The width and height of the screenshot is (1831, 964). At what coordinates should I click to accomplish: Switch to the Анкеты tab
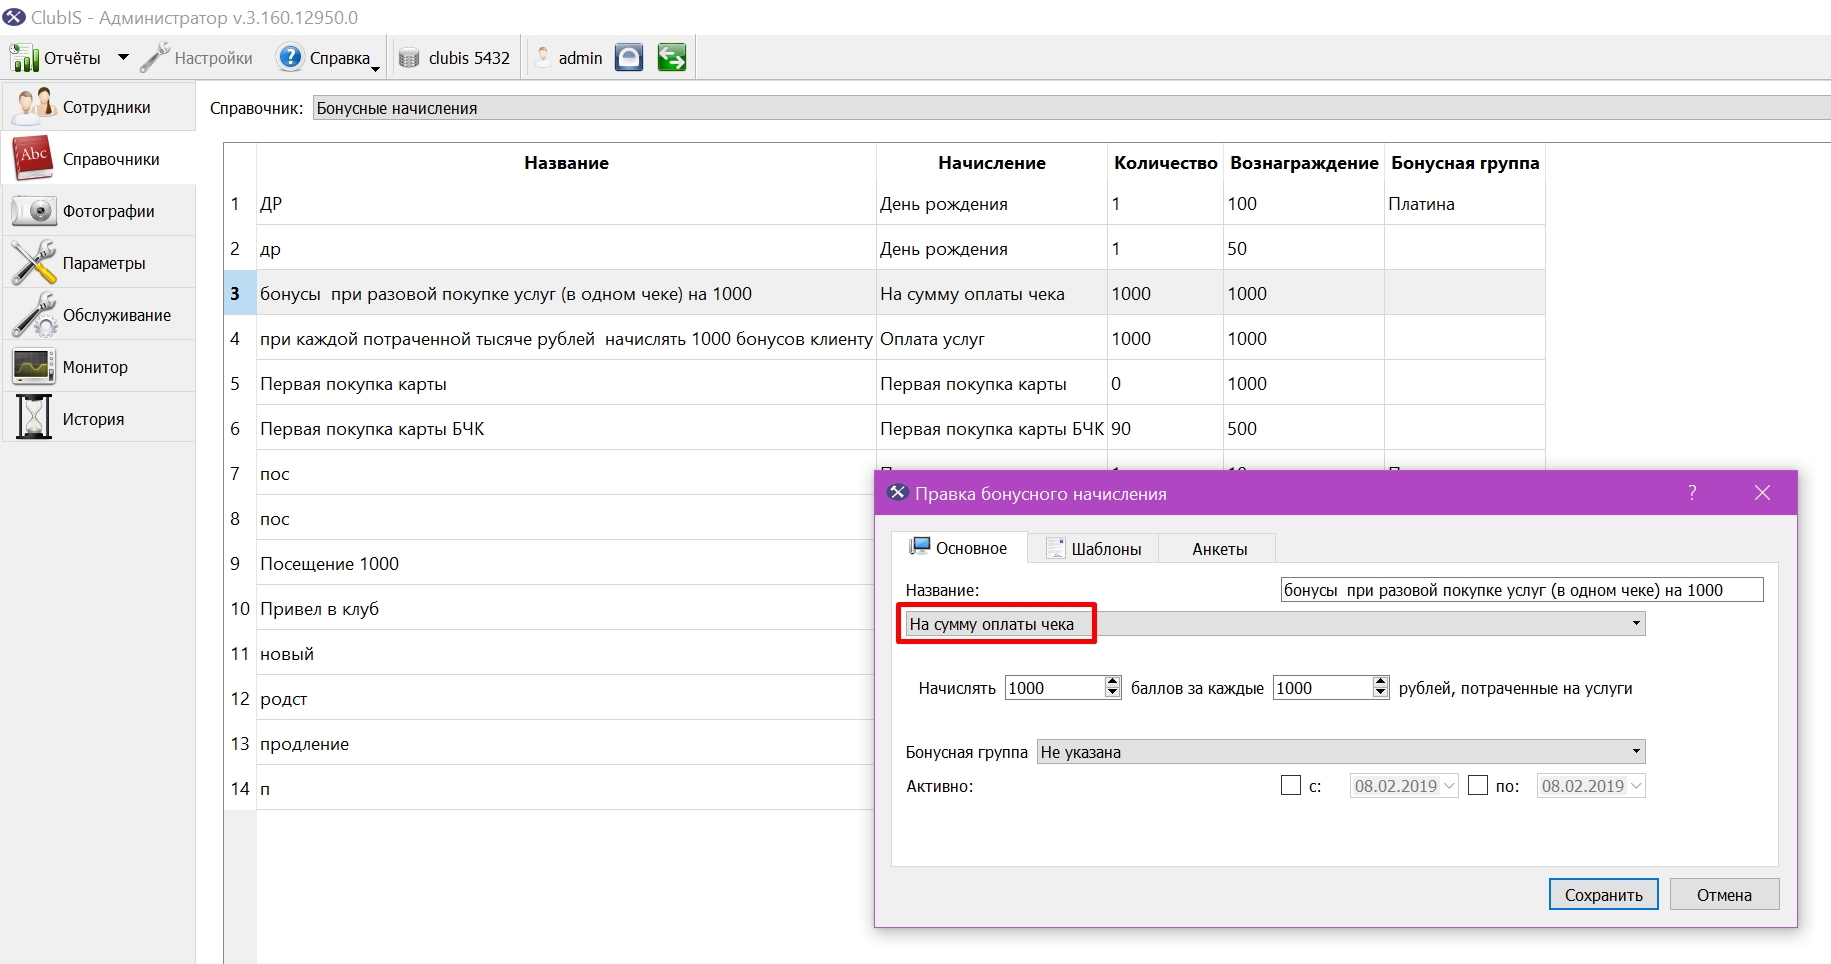pyautogui.click(x=1219, y=548)
